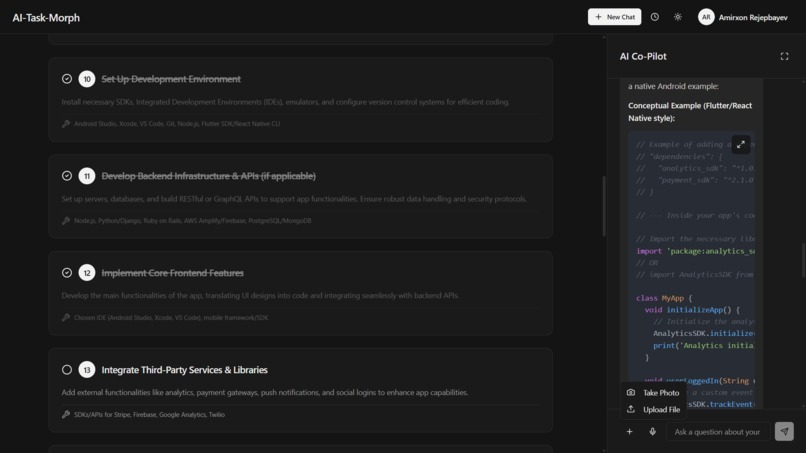Select the Set Up Development Environment title

tap(171, 79)
